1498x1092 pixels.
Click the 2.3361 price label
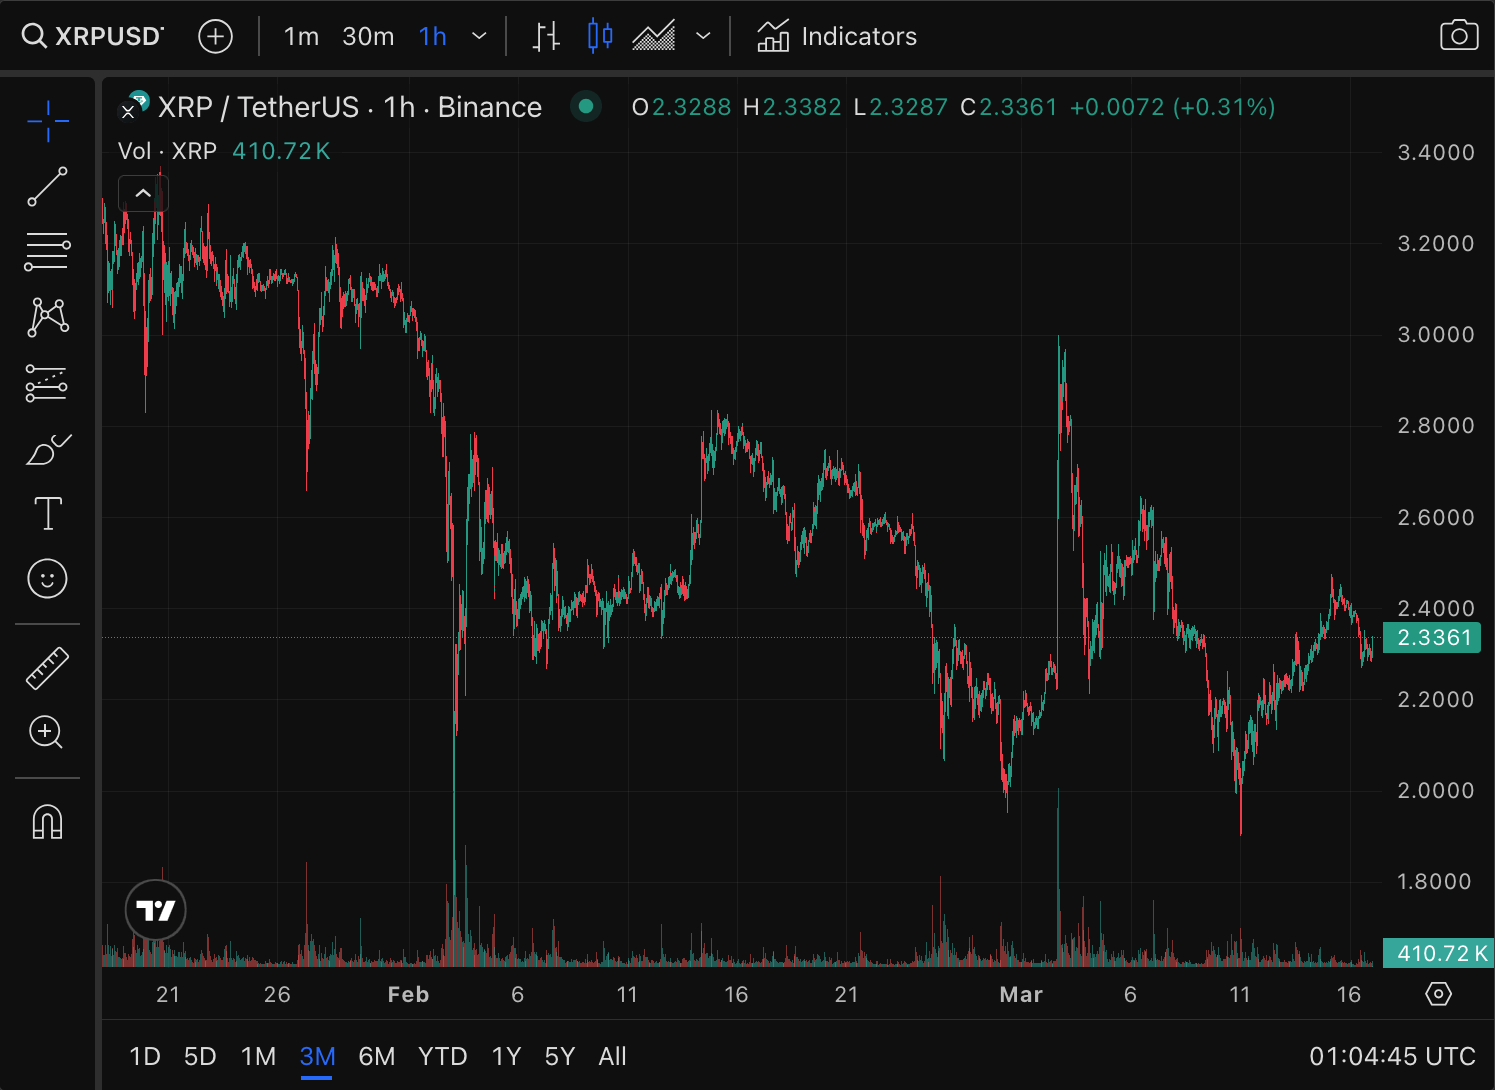[1432, 637]
